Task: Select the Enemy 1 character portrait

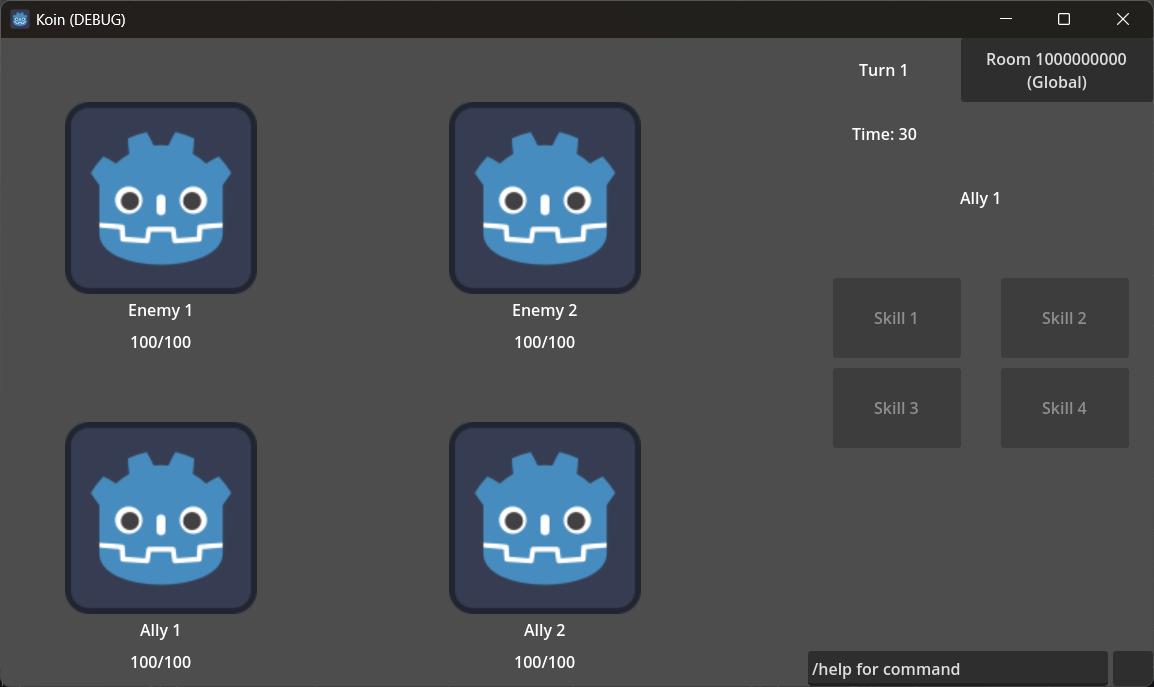Action: (x=160, y=197)
